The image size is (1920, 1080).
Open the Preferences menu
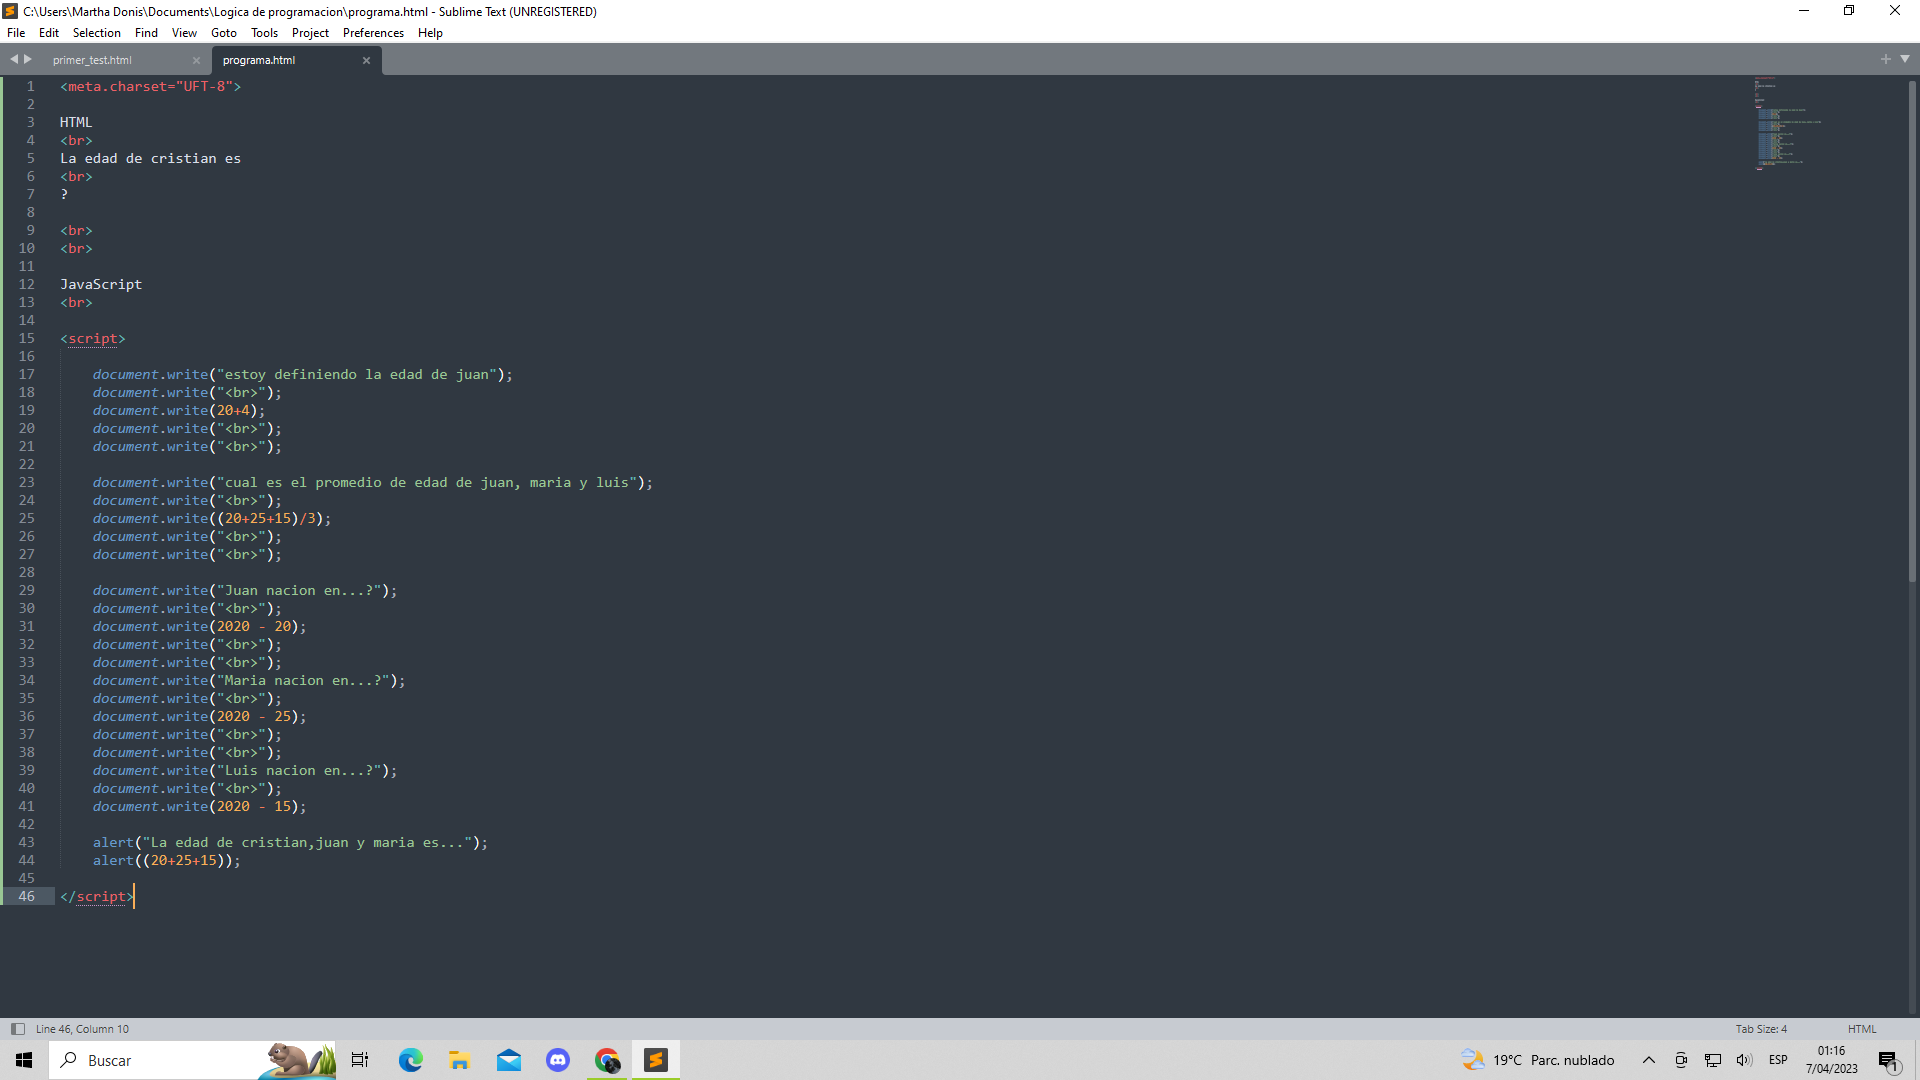click(373, 33)
